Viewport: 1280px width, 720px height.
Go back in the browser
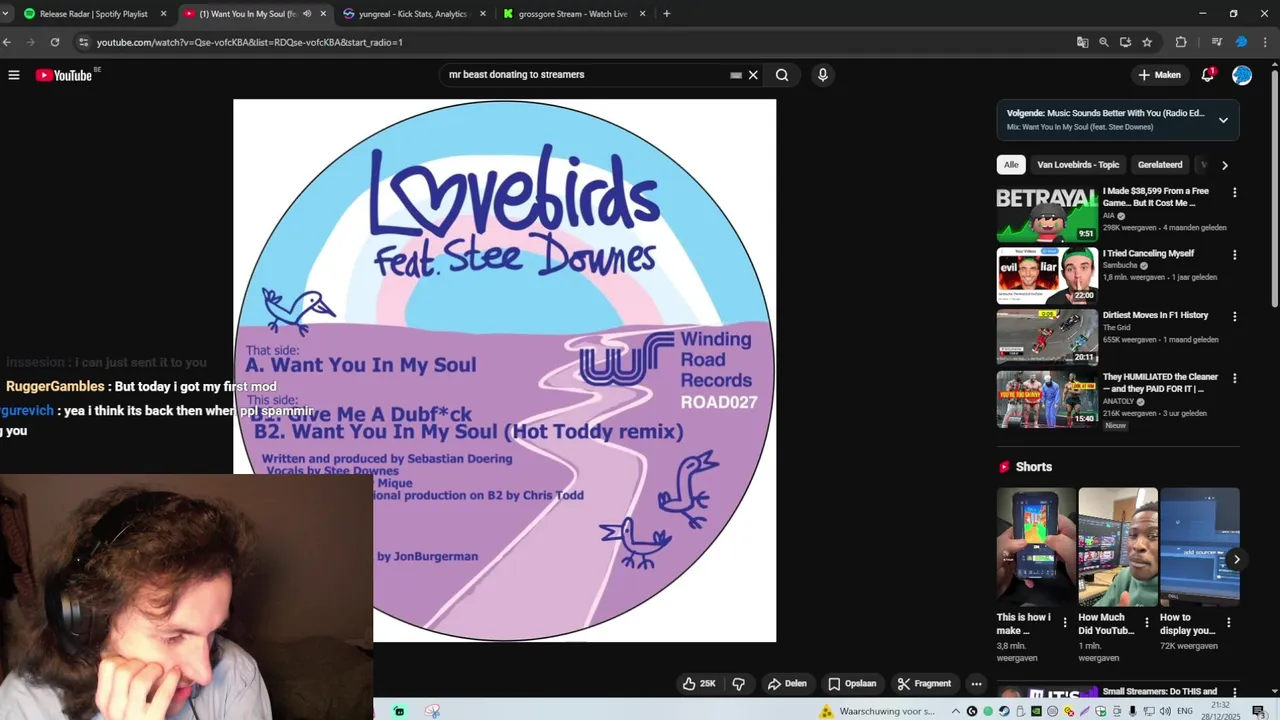click(7, 42)
